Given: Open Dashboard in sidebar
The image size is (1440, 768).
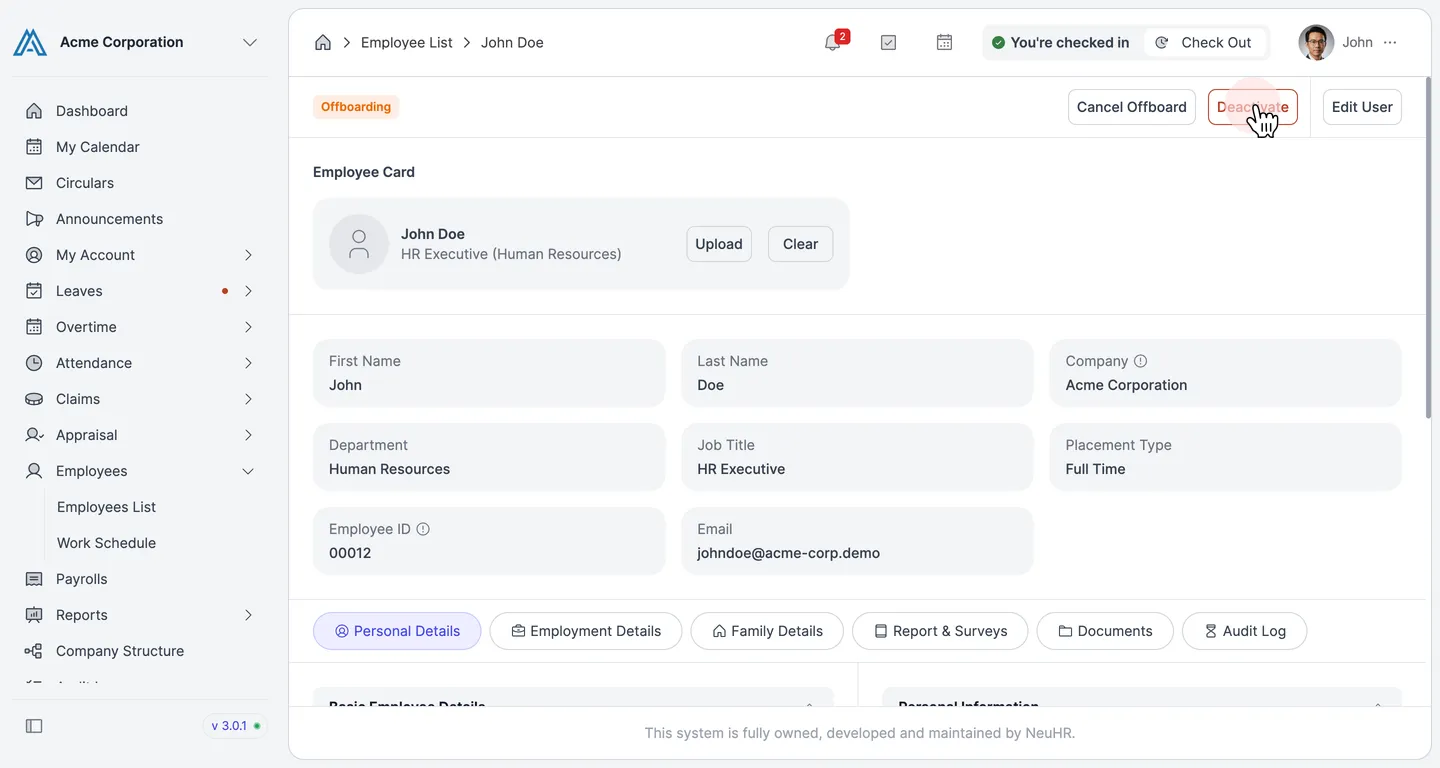Looking at the screenshot, I should point(92,111).
